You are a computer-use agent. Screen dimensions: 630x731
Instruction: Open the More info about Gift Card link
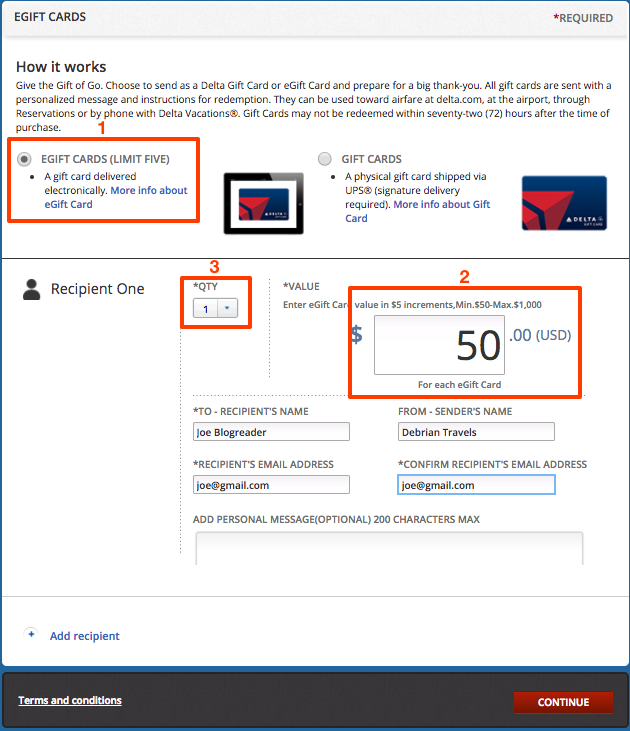tap(417, 211)
